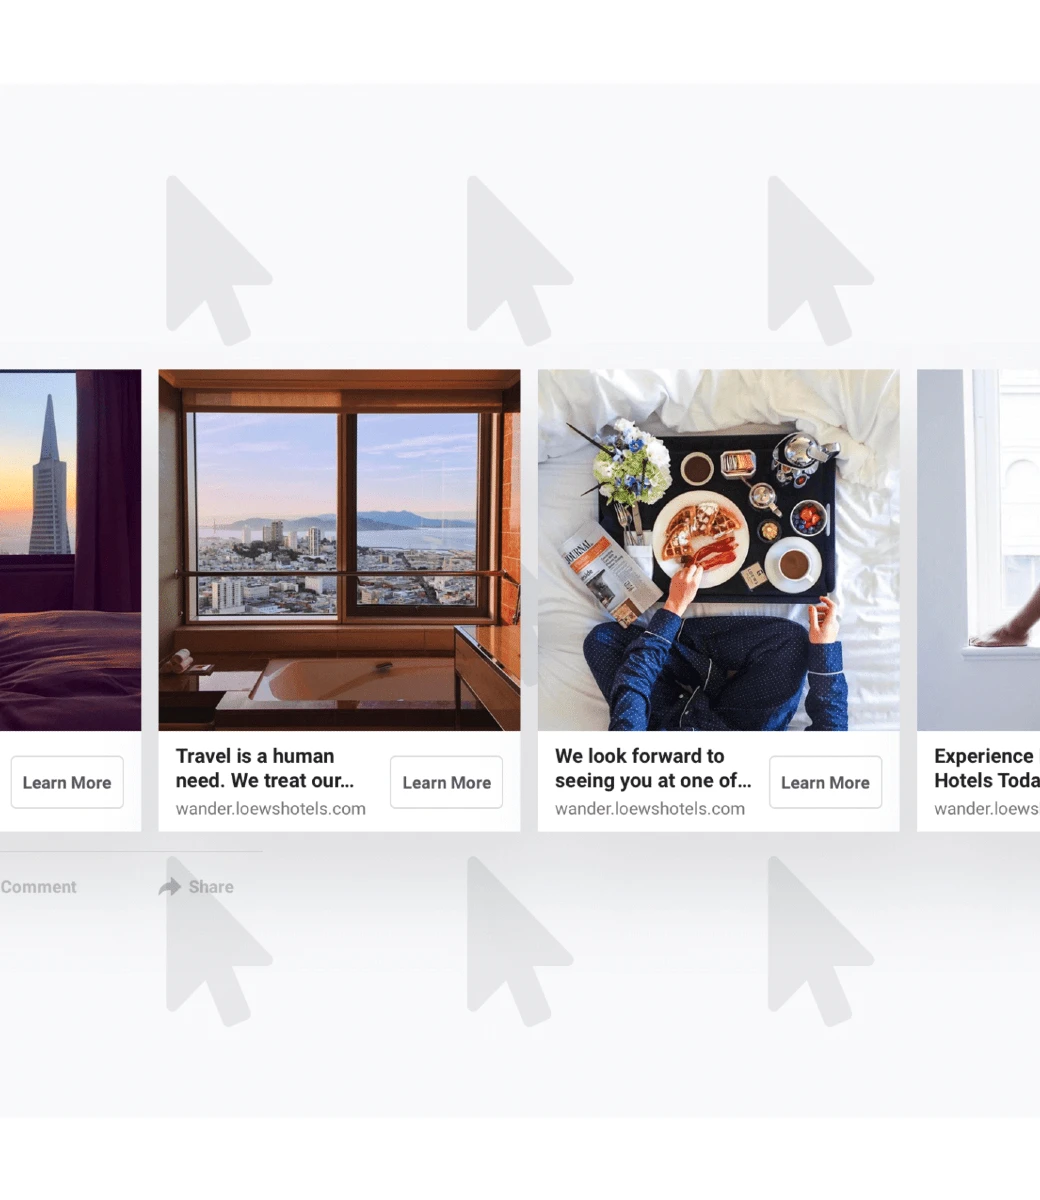Click the 'We look forward to seeing you' headline
Viewport: 1040px width, 1200px height.
click(653, 768)
